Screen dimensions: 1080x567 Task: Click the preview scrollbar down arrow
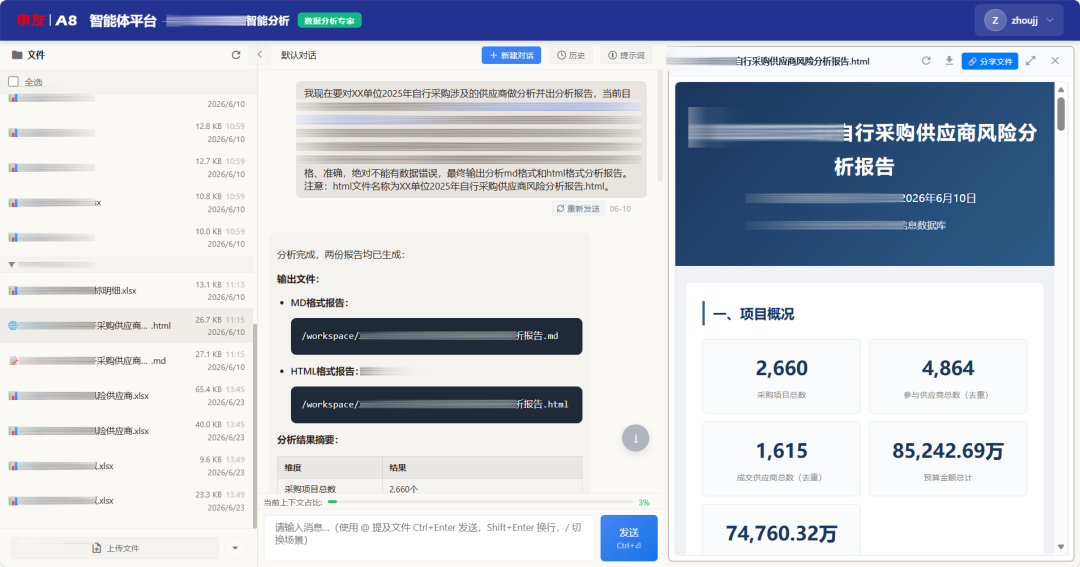pos(1061,546)
